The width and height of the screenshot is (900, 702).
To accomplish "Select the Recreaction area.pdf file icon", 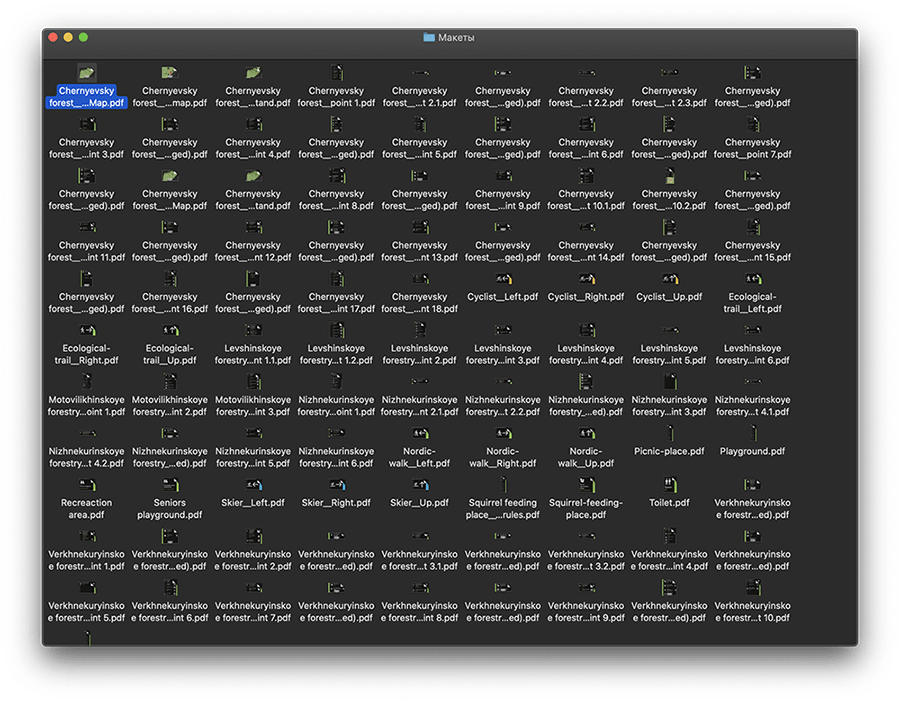I will [x=87, y=485].
